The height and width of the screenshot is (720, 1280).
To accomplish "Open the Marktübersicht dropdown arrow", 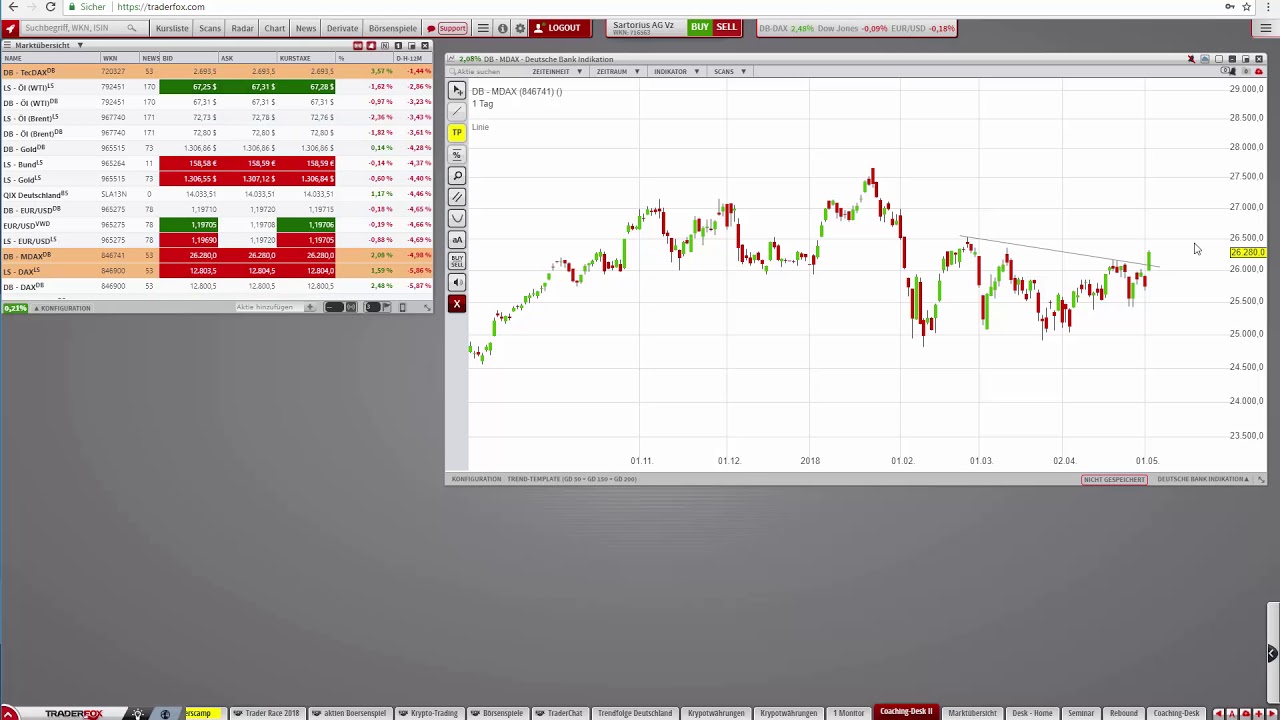I will pos(80,45).
